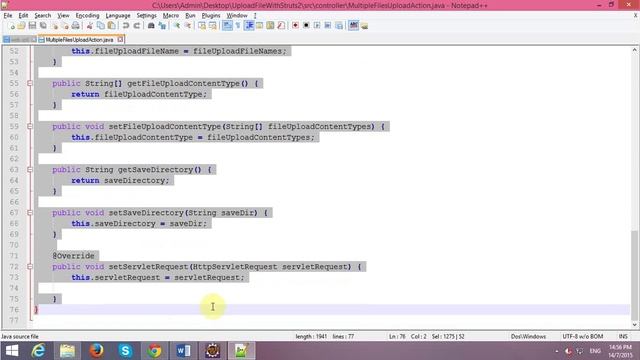Screen dimensions: 640x360
Task: Open Microsoft Word from the taskbar
Action: click(183, 351)
